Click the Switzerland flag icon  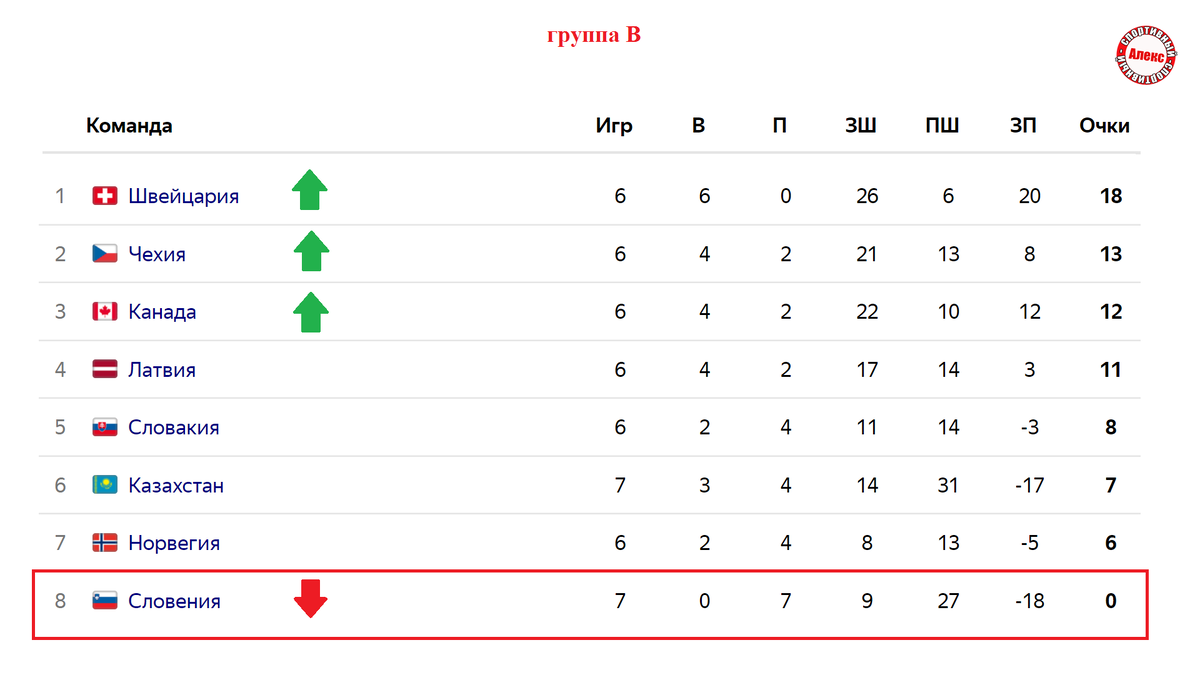(105, 196)
